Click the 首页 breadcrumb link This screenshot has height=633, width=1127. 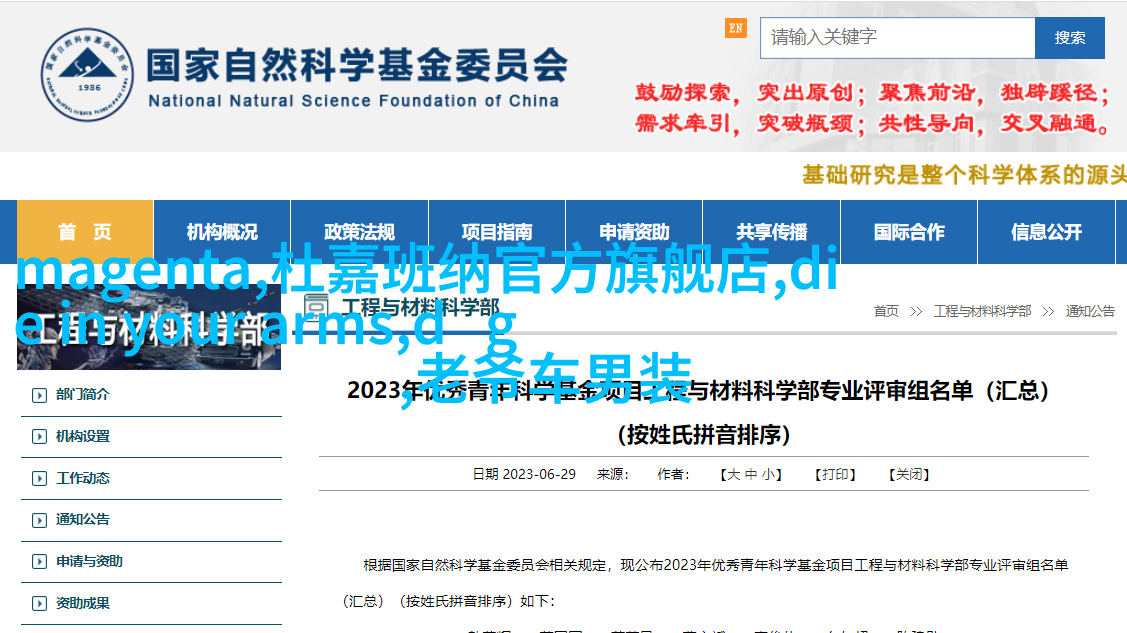[886, 311]
